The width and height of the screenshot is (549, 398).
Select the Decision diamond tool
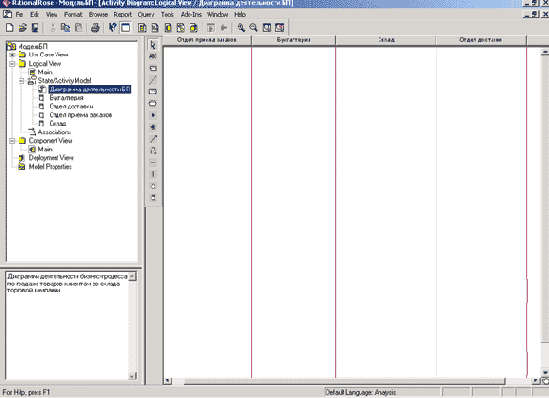[153, 186]
